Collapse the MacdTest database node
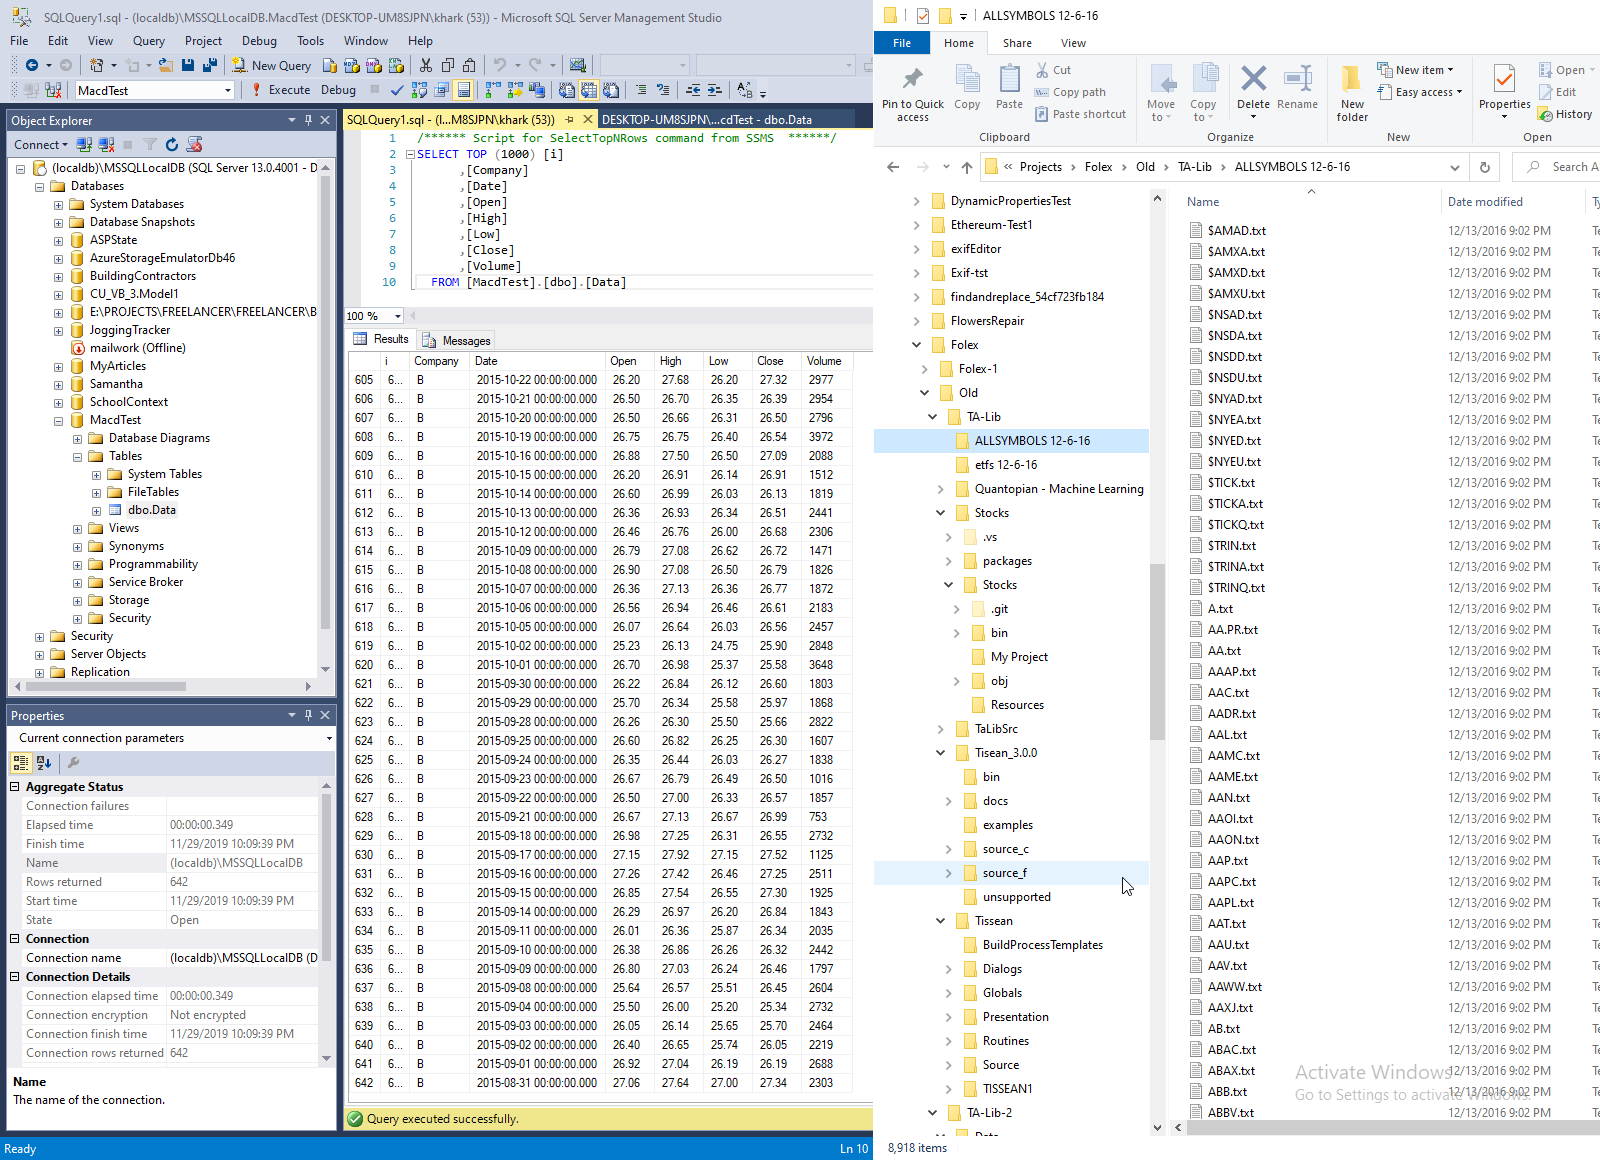 point(58,420)
